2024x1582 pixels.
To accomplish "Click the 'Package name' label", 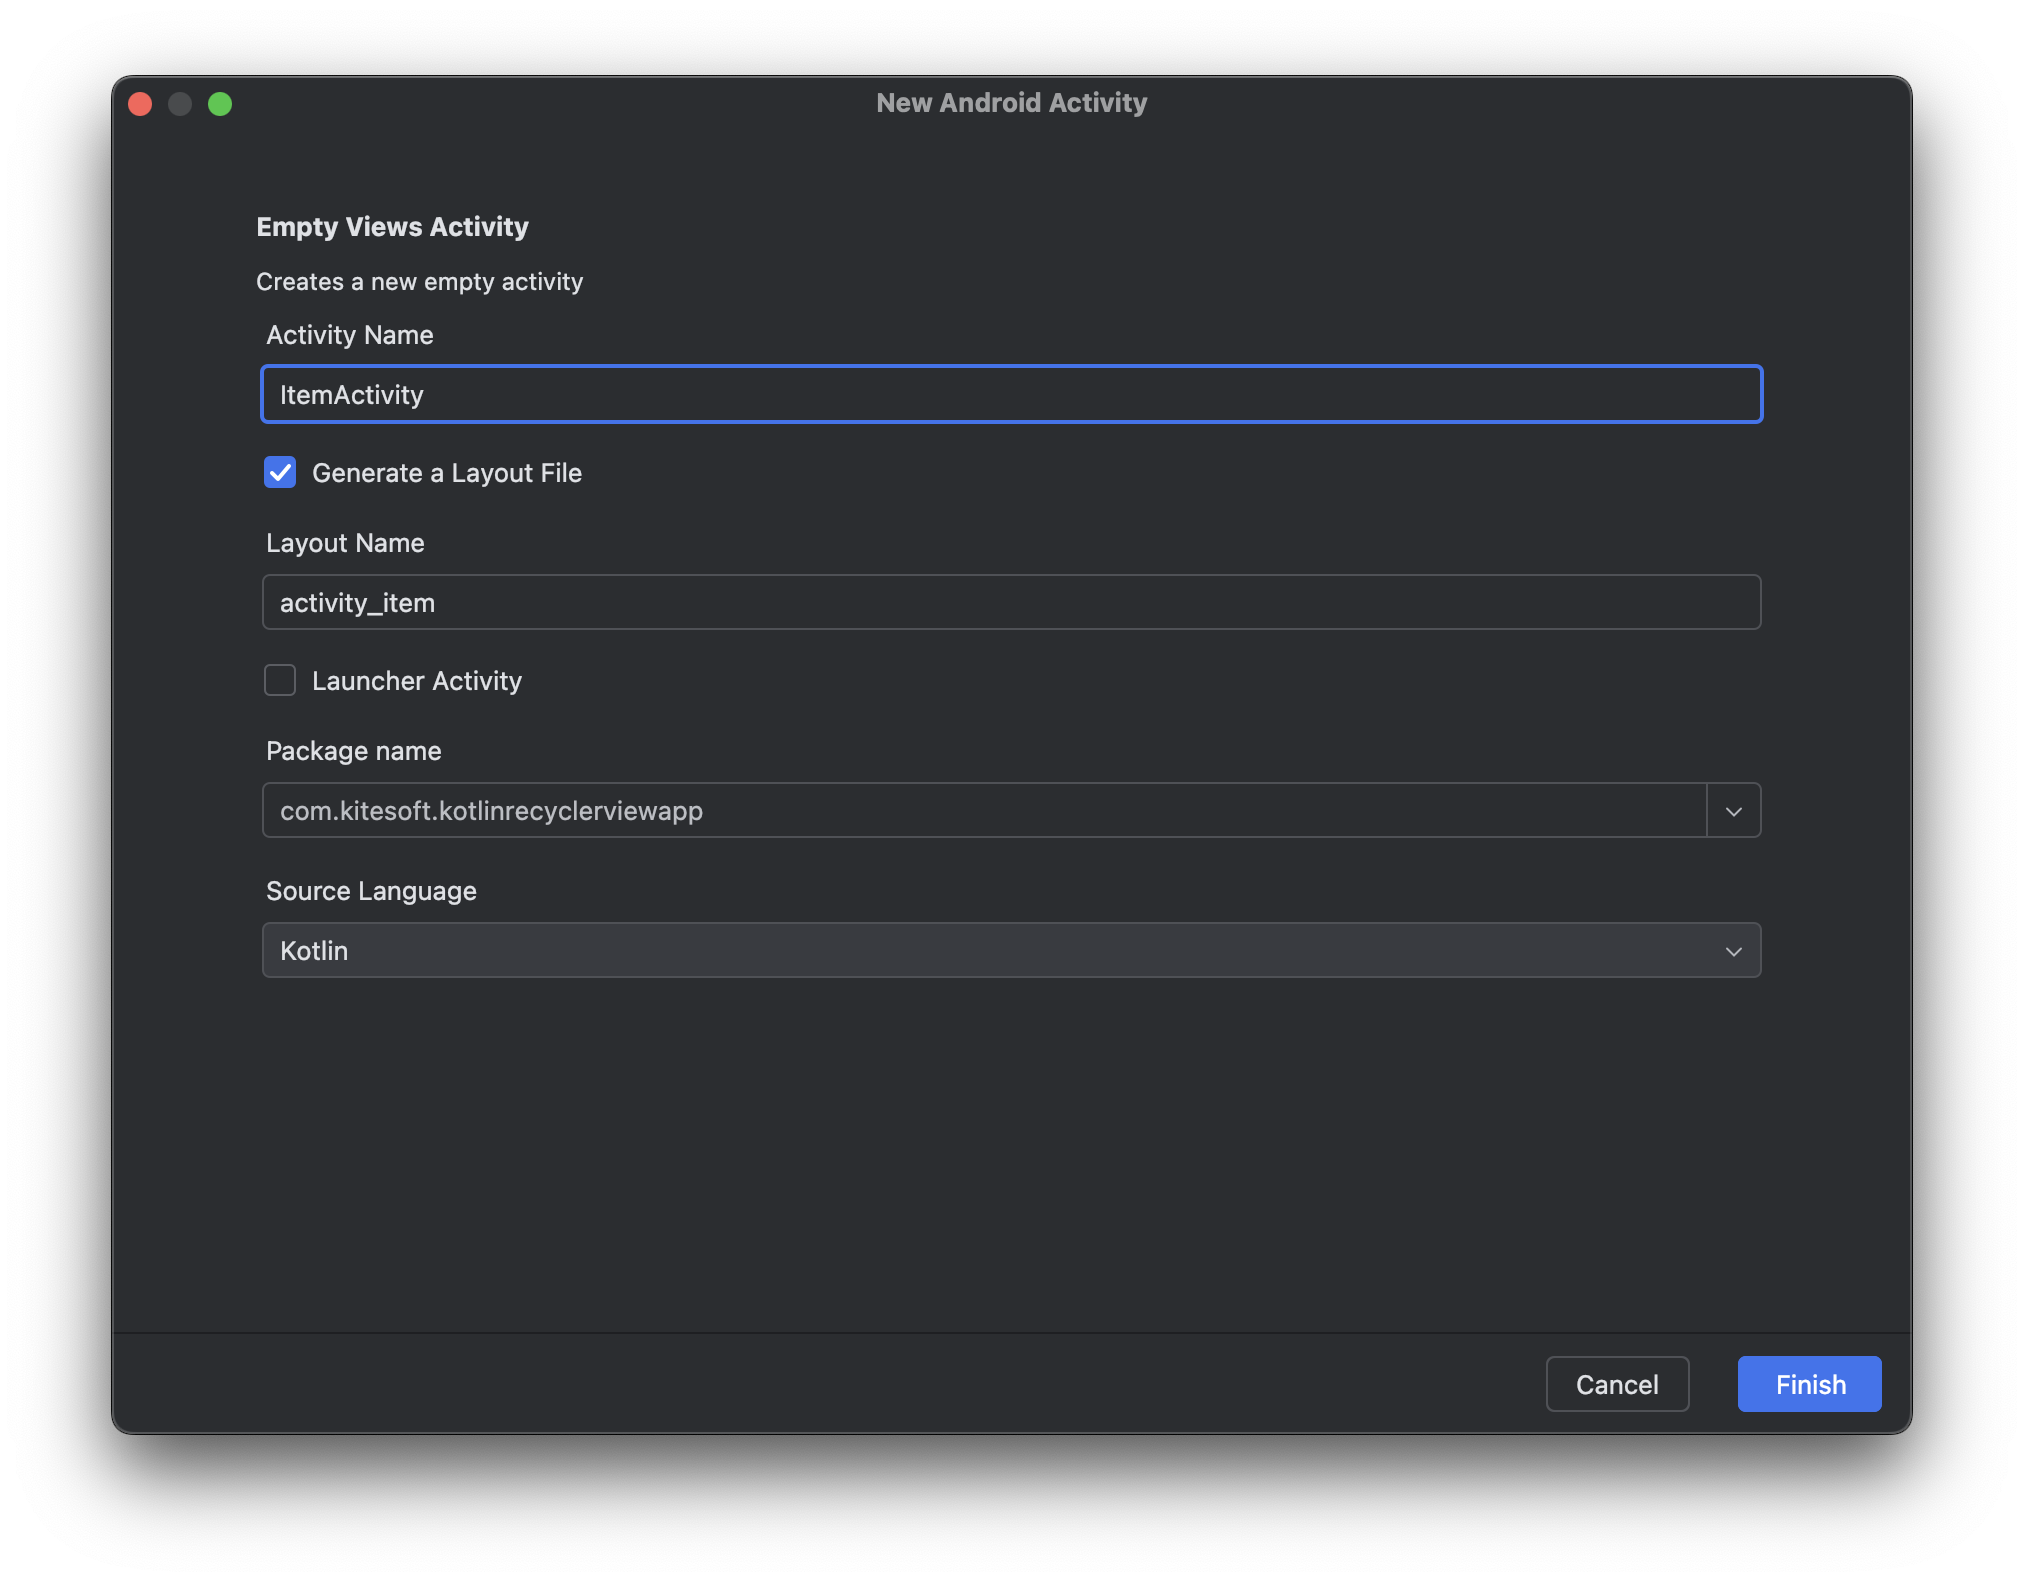I will tap(353, 751).
